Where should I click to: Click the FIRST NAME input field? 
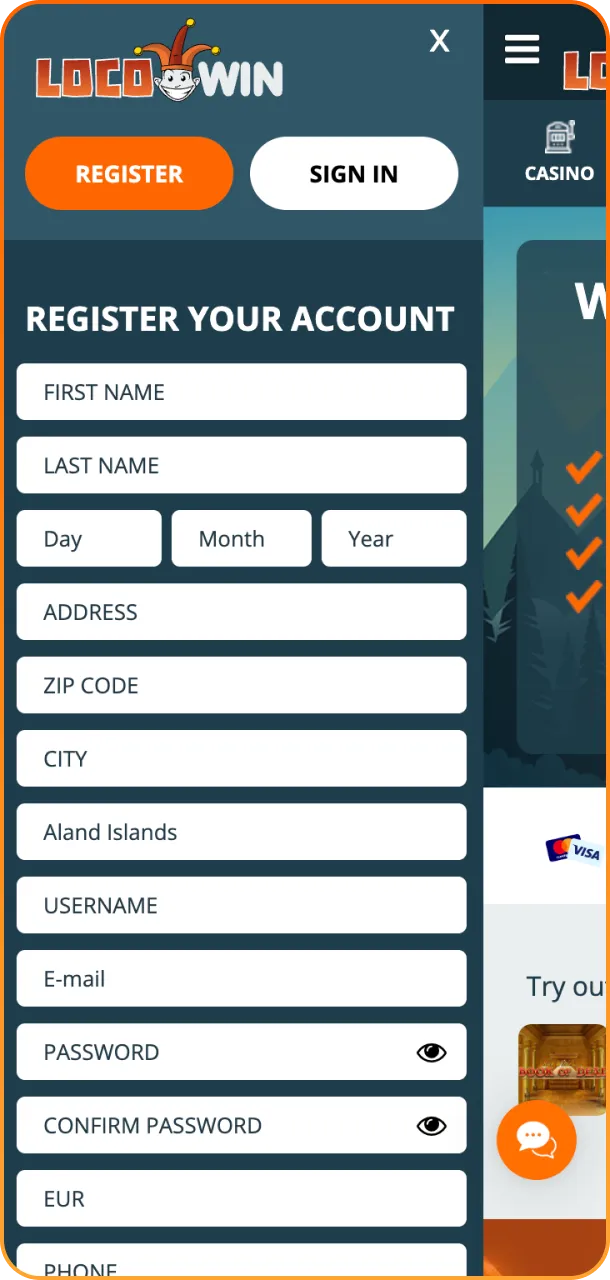click(x=241, y=392)
